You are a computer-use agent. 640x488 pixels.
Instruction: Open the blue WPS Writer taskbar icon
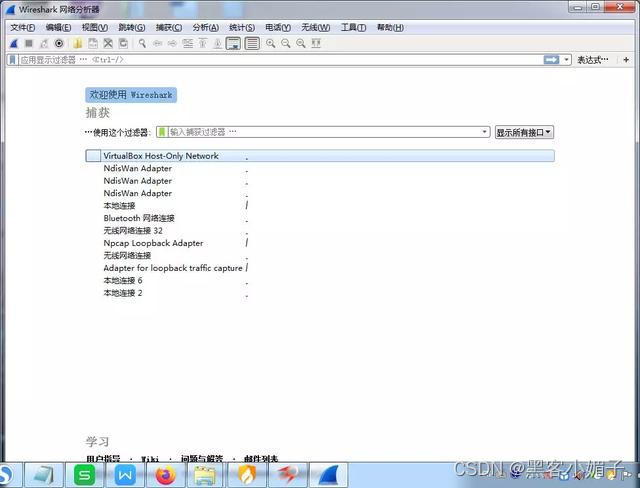[125, 475]
